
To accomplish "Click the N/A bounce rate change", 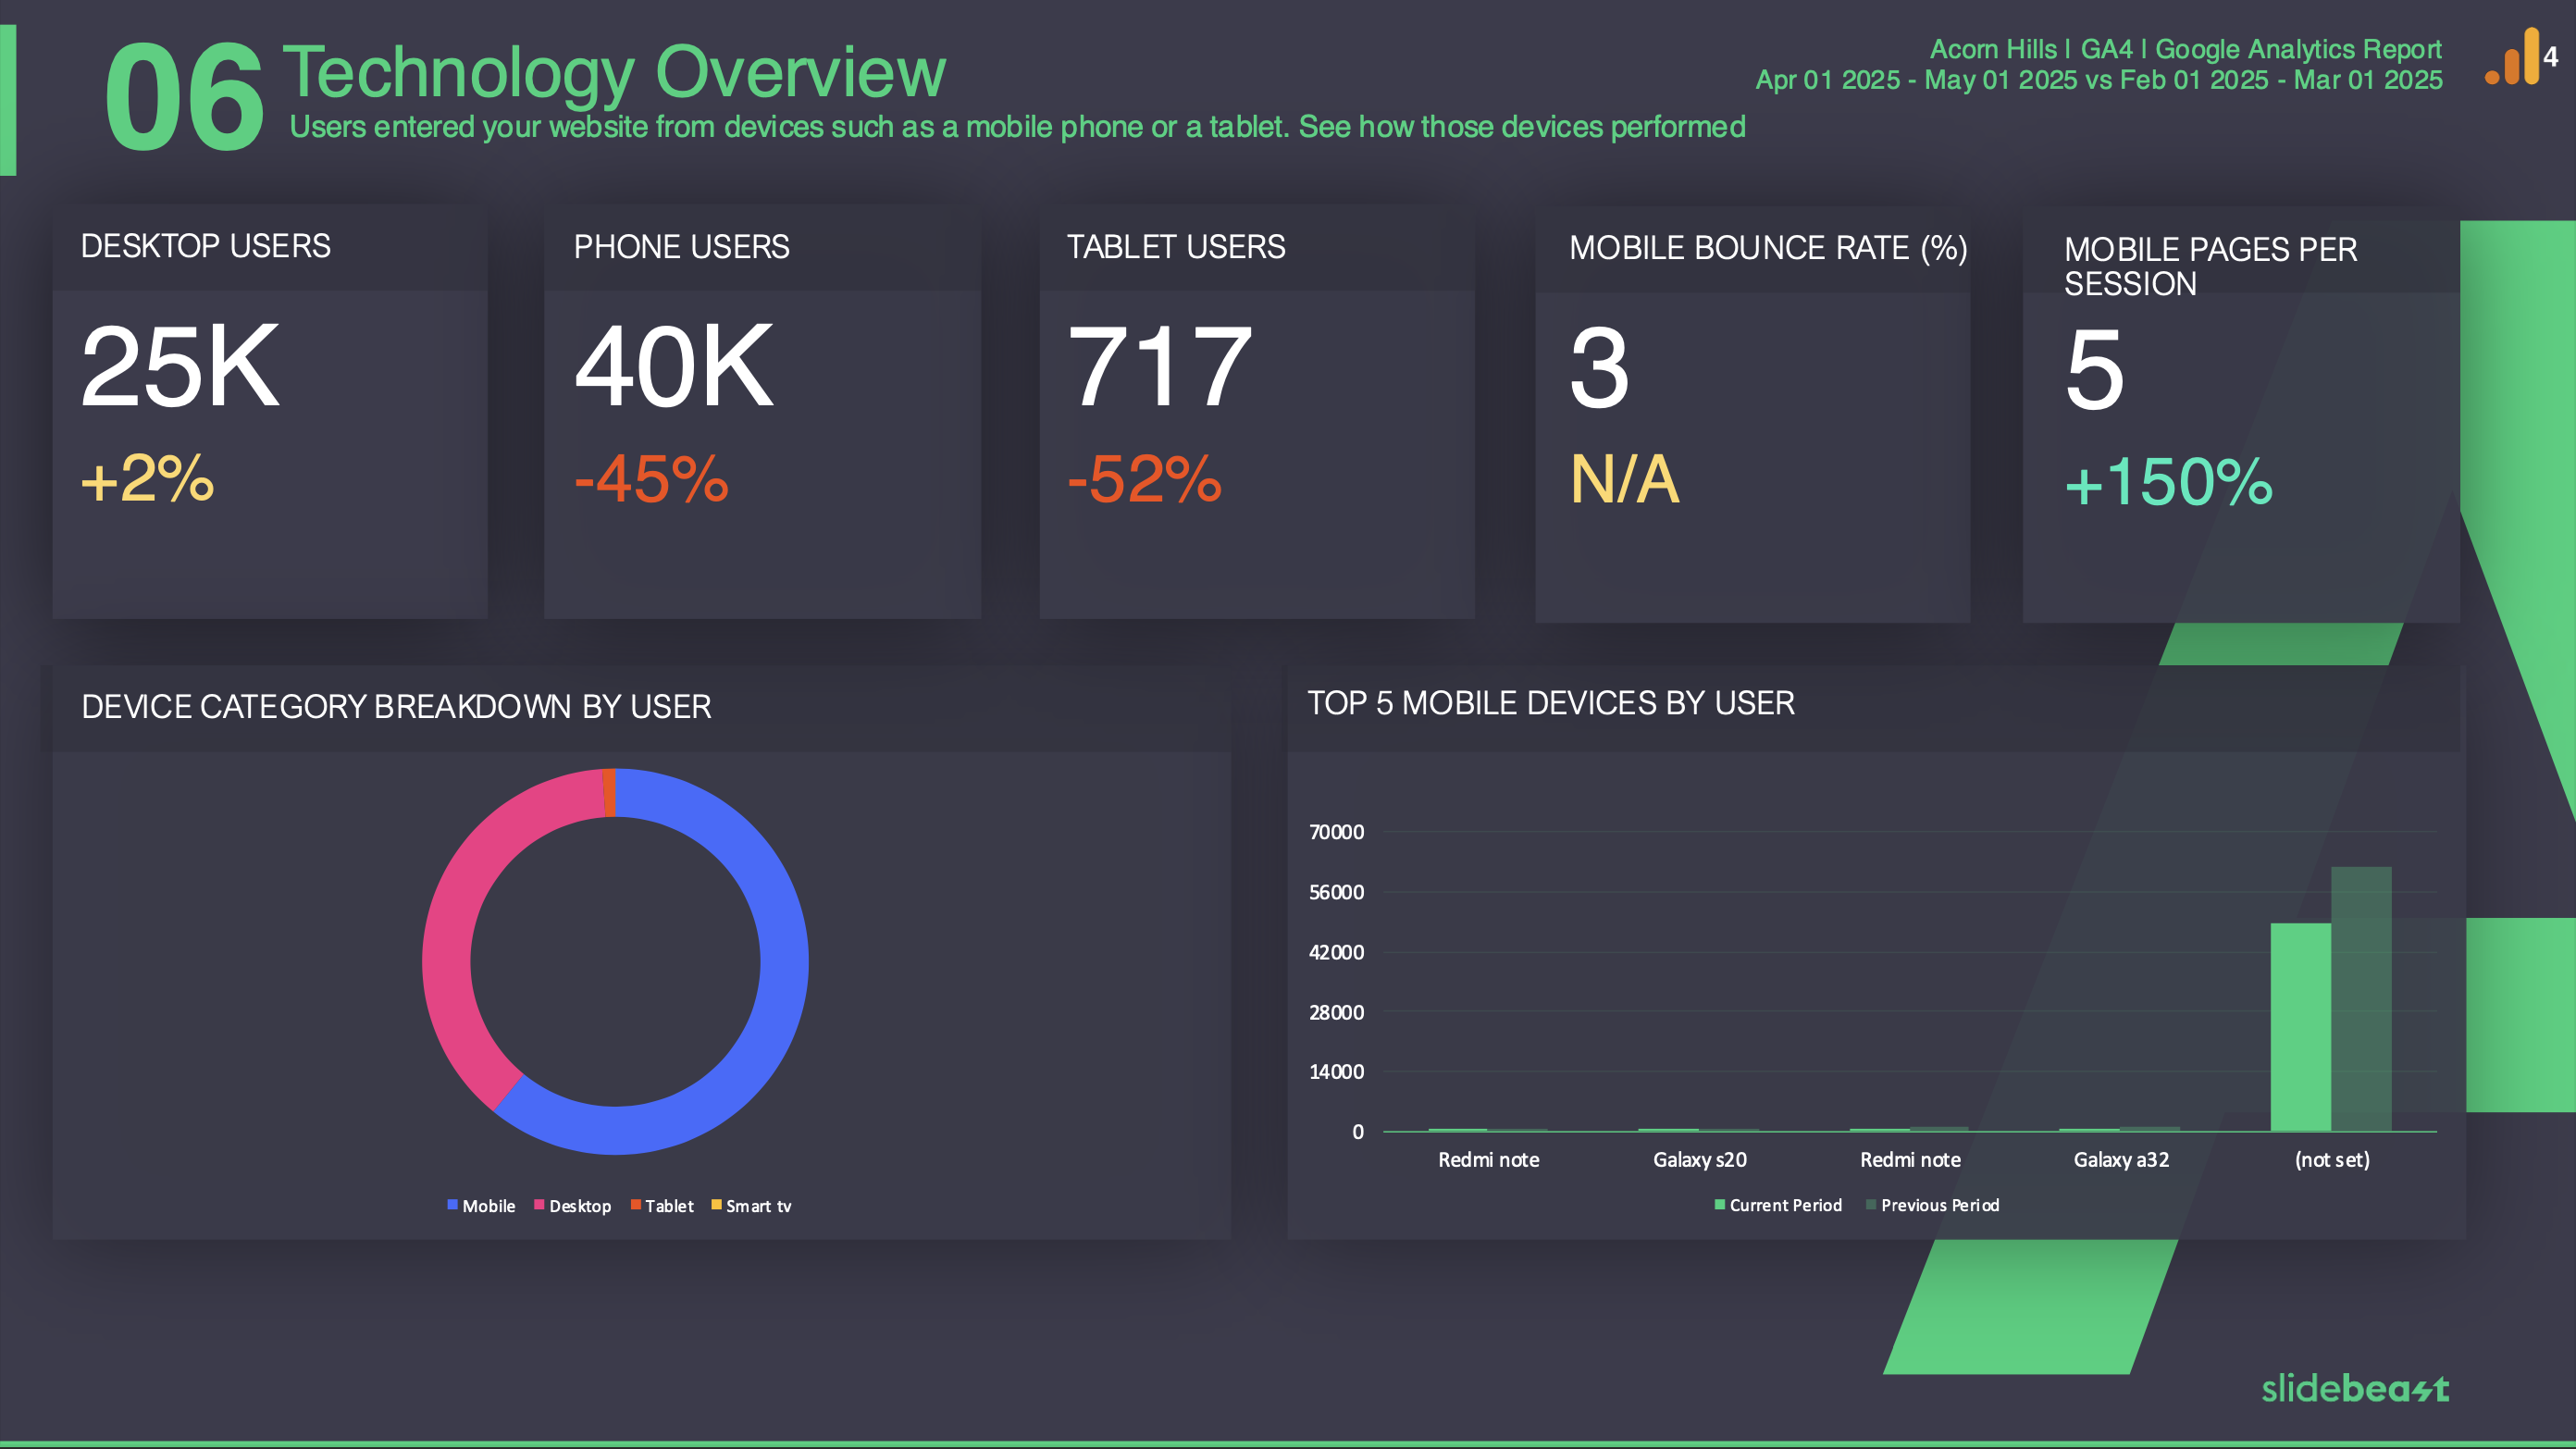I will point(1624,479).
